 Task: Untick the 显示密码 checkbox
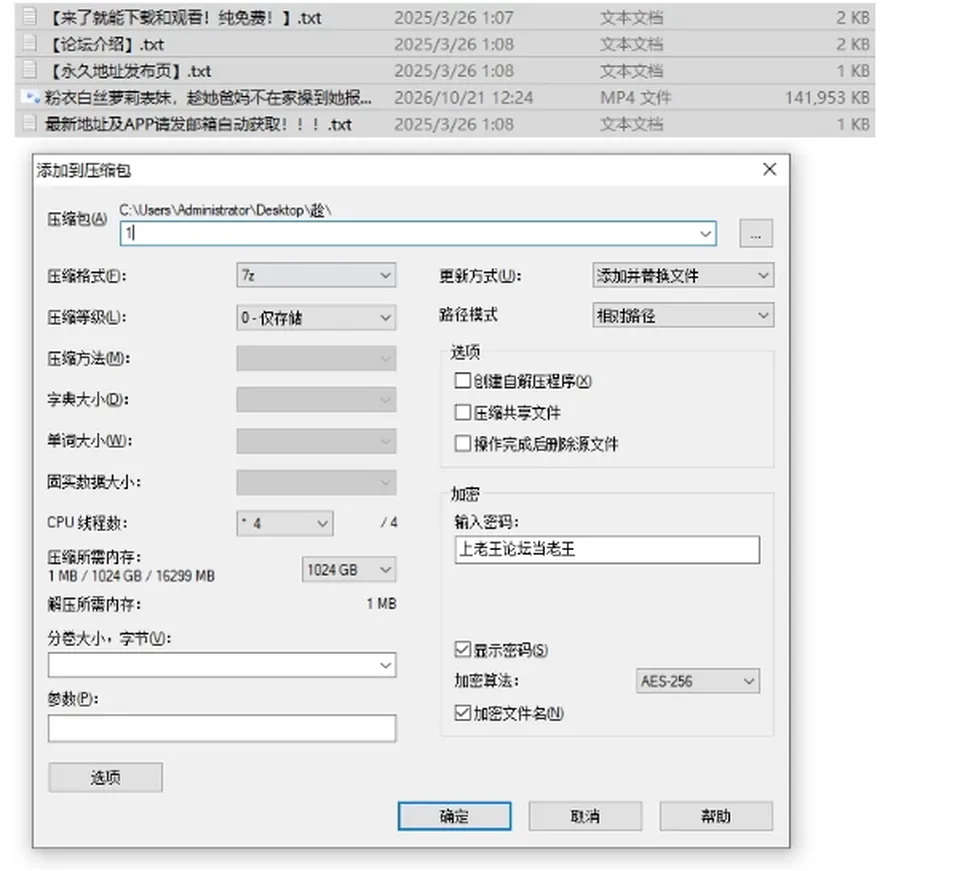pyautogui.click(x=463, y=649)
